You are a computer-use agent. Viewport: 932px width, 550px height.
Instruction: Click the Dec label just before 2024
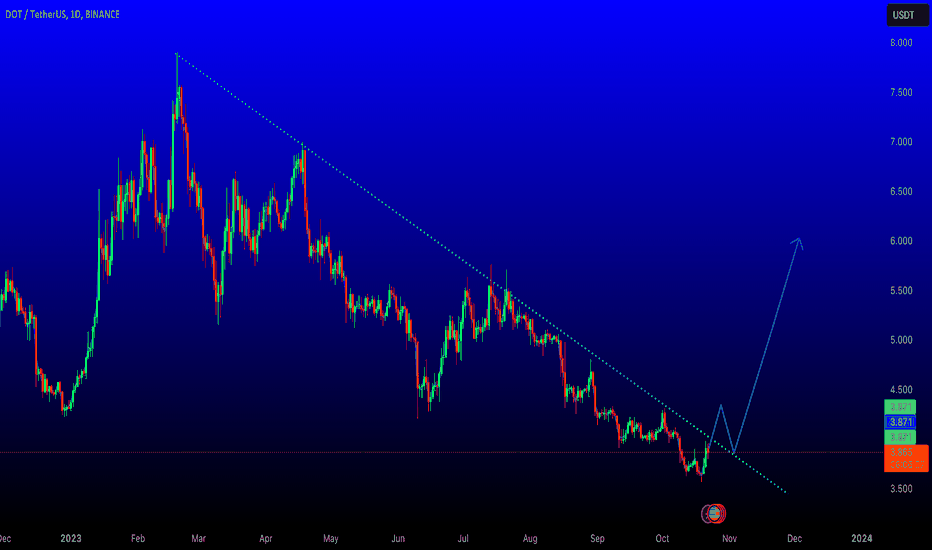794,538
